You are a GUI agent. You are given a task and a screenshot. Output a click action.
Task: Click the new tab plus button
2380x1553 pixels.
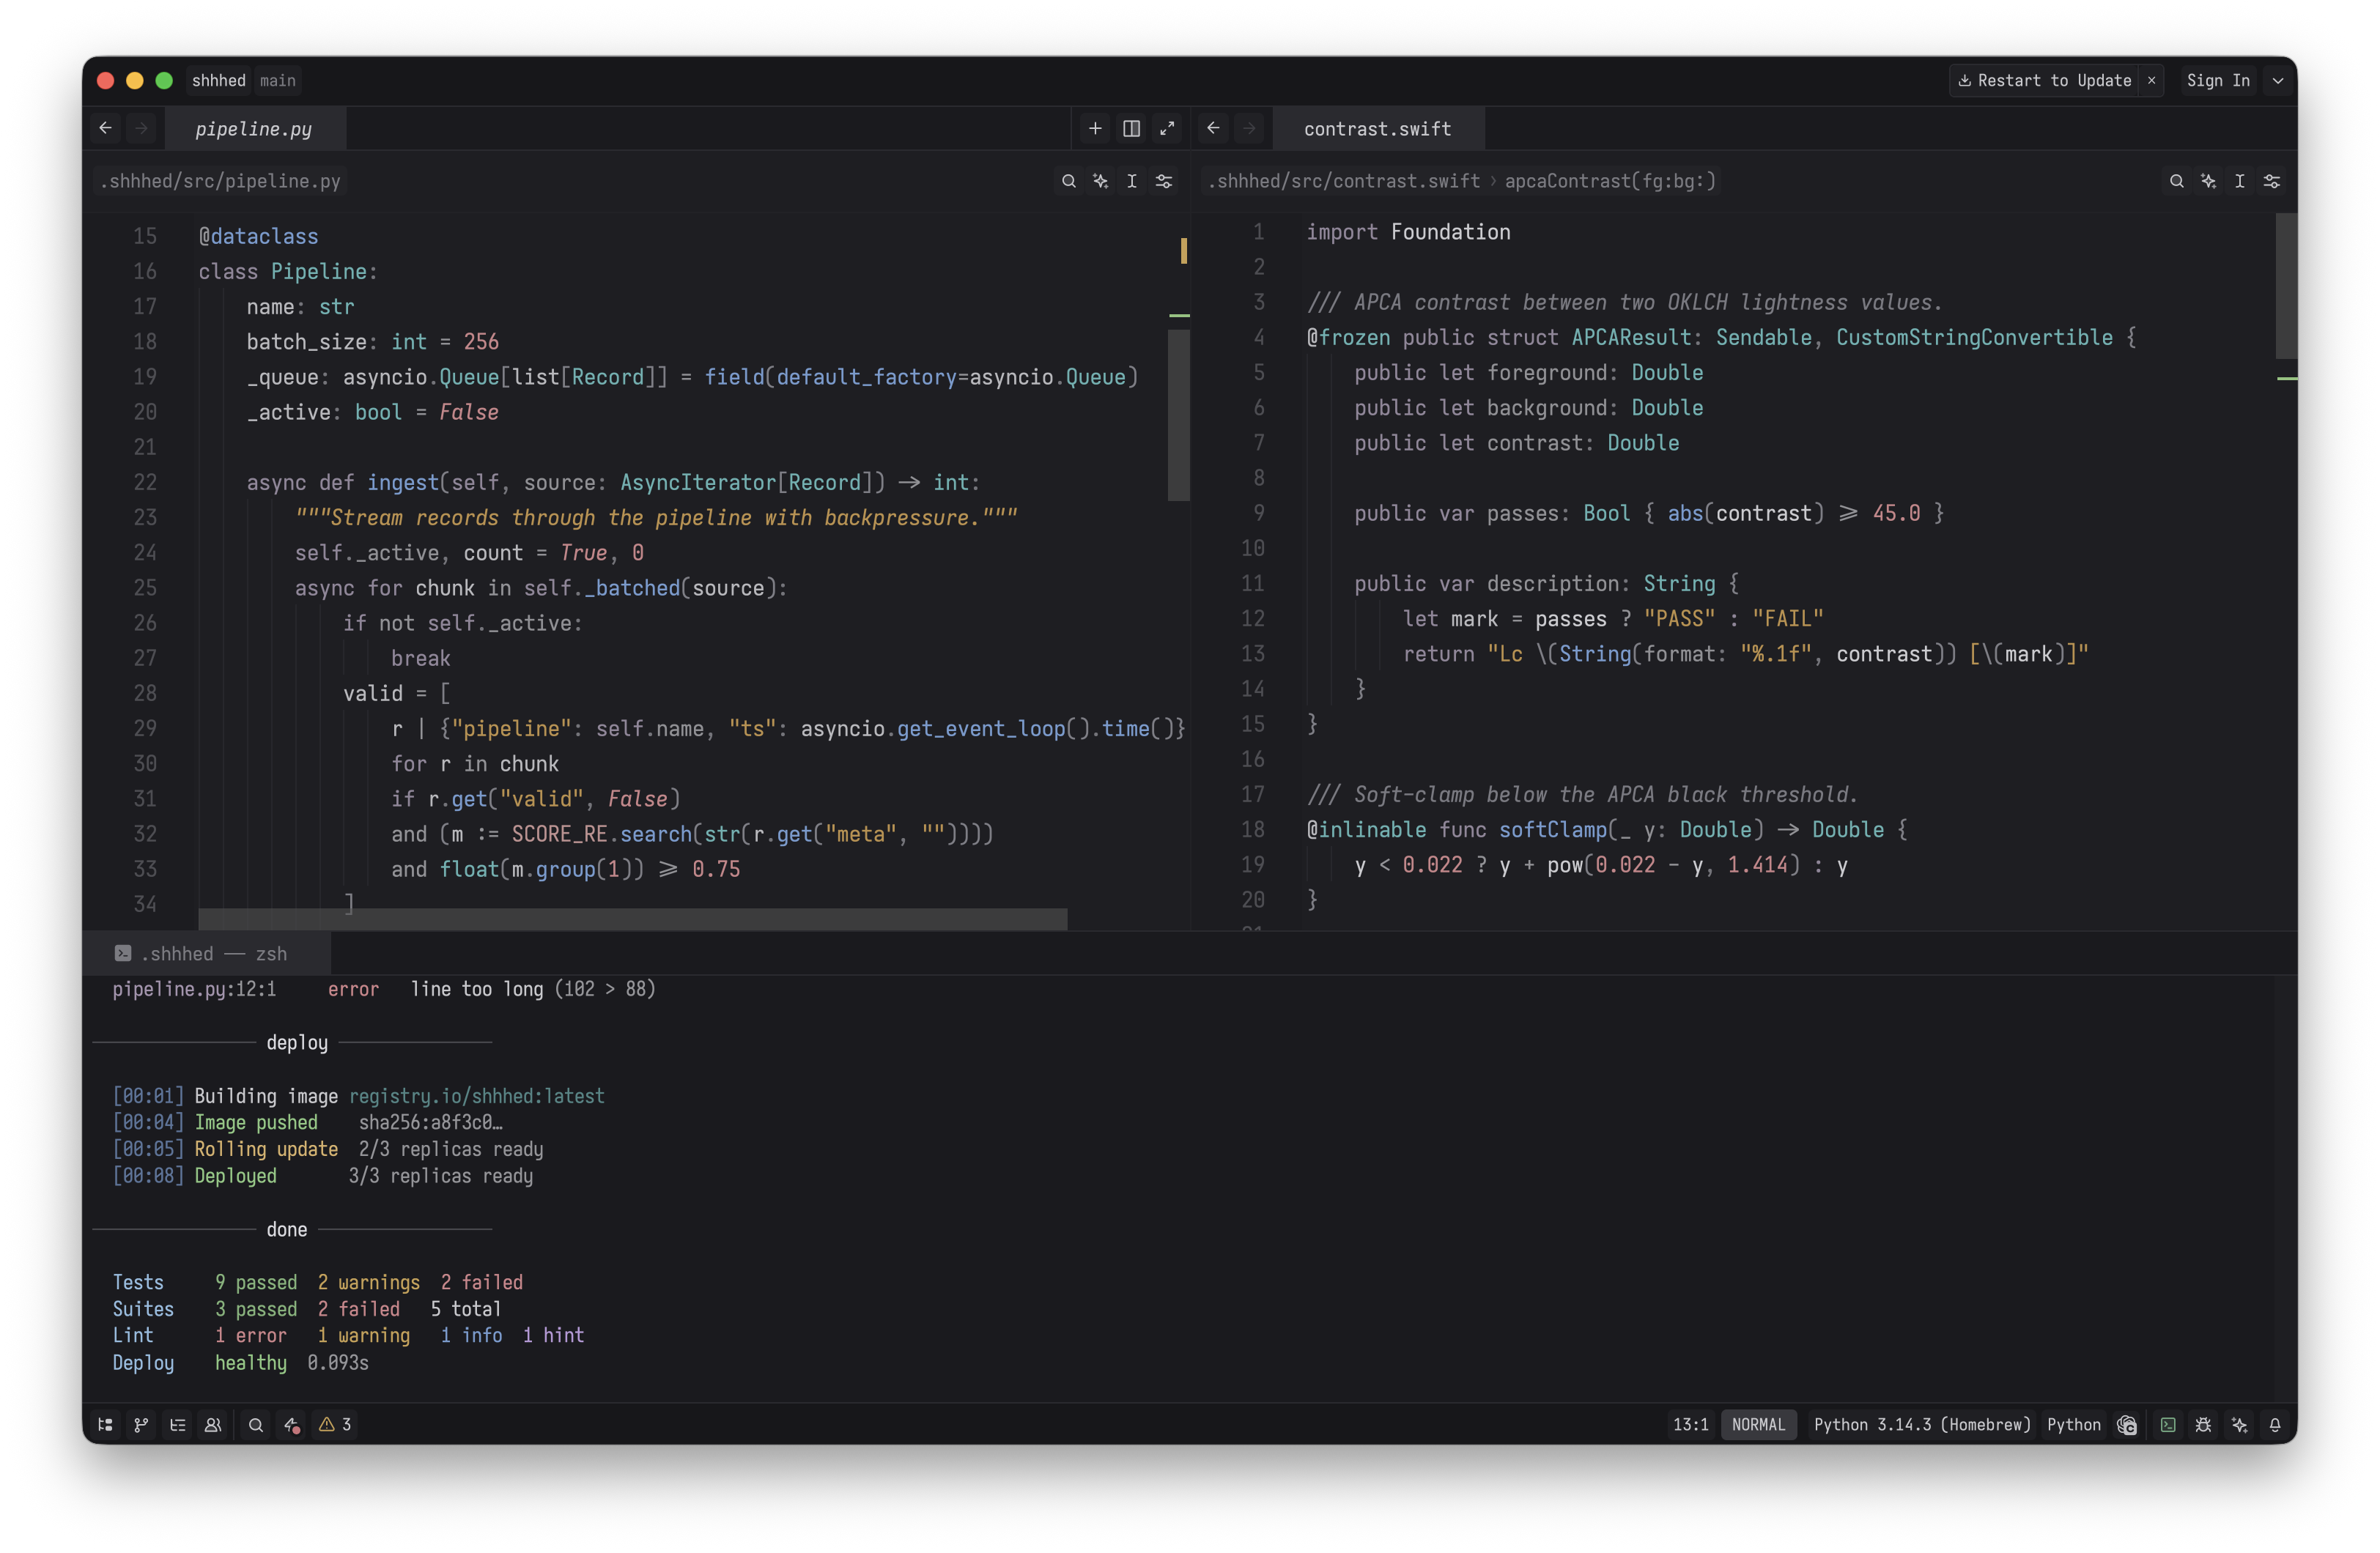[x=1095, y=128]
